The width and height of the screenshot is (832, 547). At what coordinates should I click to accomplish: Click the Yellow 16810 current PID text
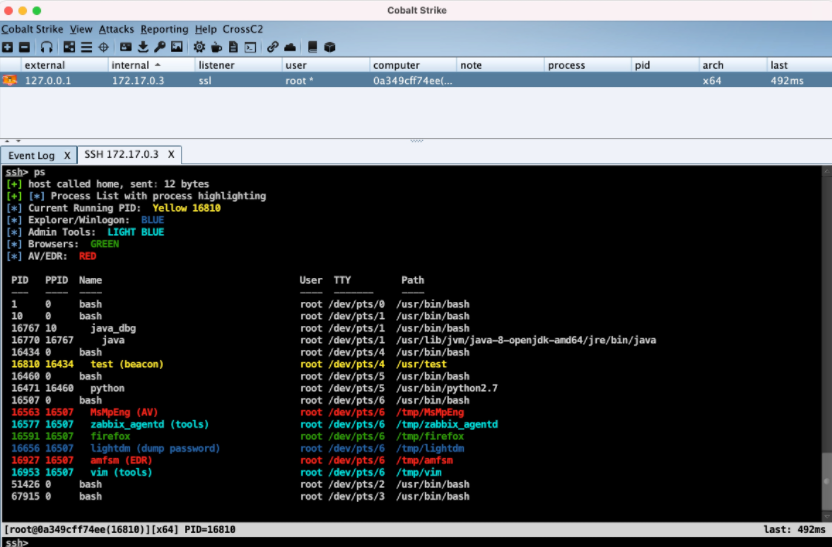(x=186, y=208)
